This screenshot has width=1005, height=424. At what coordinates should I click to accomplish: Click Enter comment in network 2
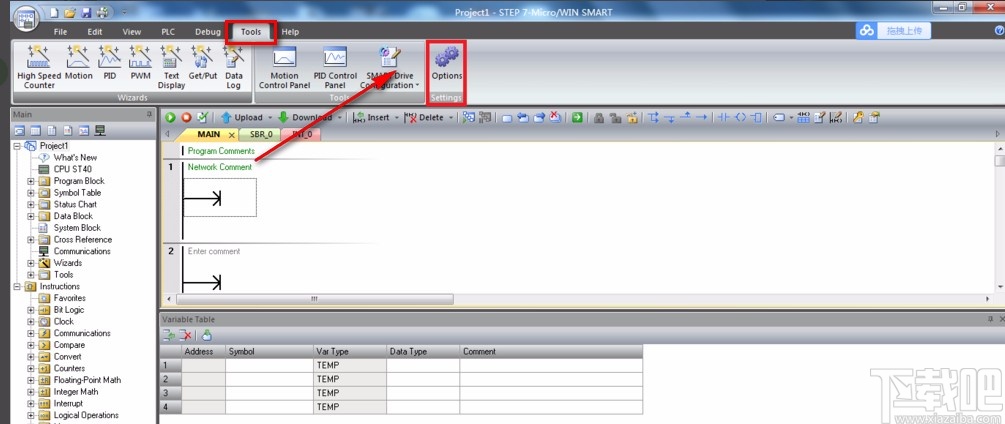214,252
